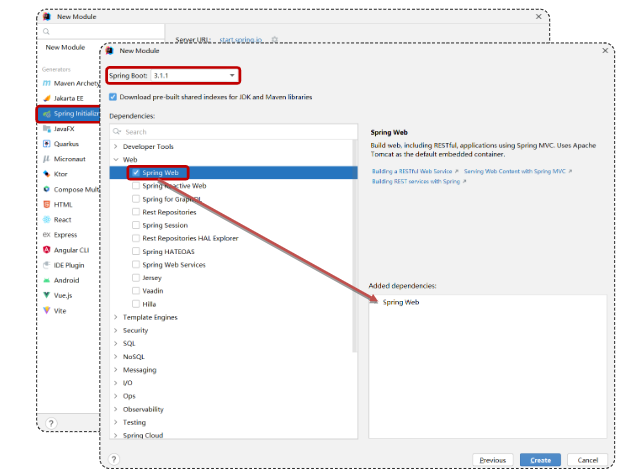Open Building a RESTful Web Service link
The image size is (629, 475).
pos(415,171)
